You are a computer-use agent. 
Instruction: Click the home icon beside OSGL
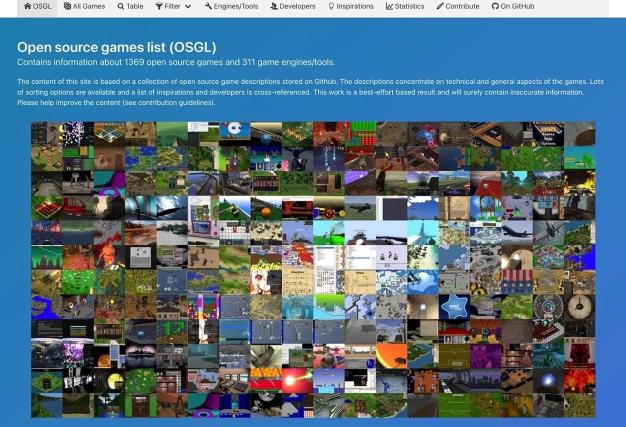click(x=27, y=6)
